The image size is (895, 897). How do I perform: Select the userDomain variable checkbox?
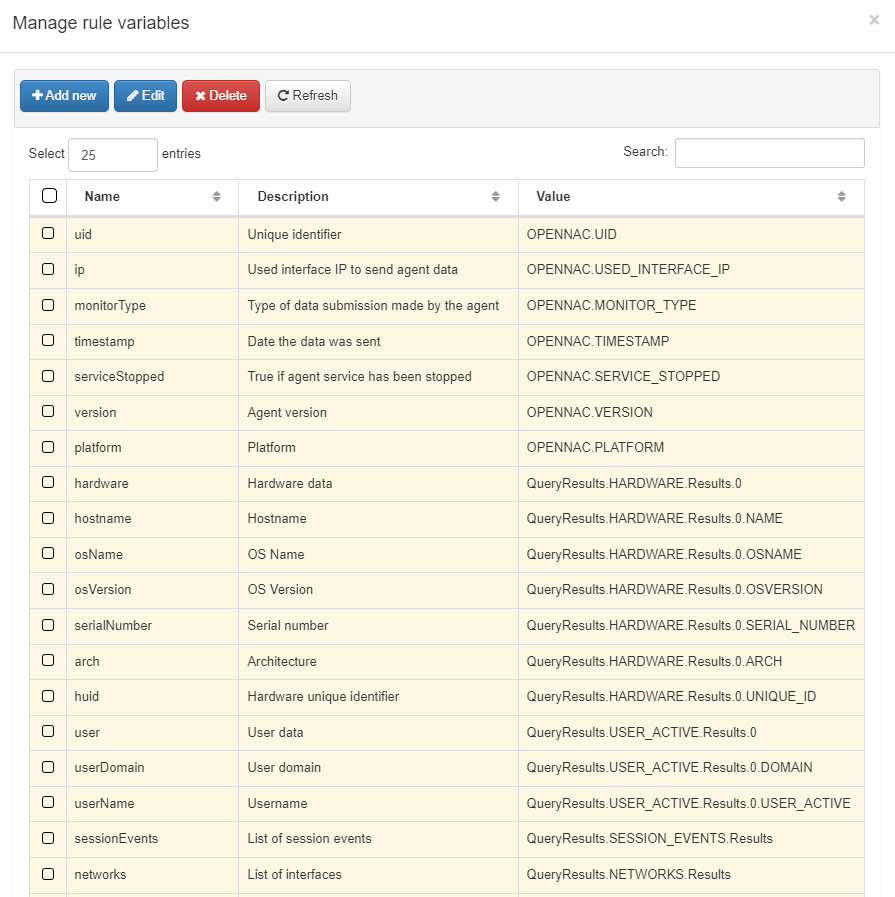[x=48, y=767]
